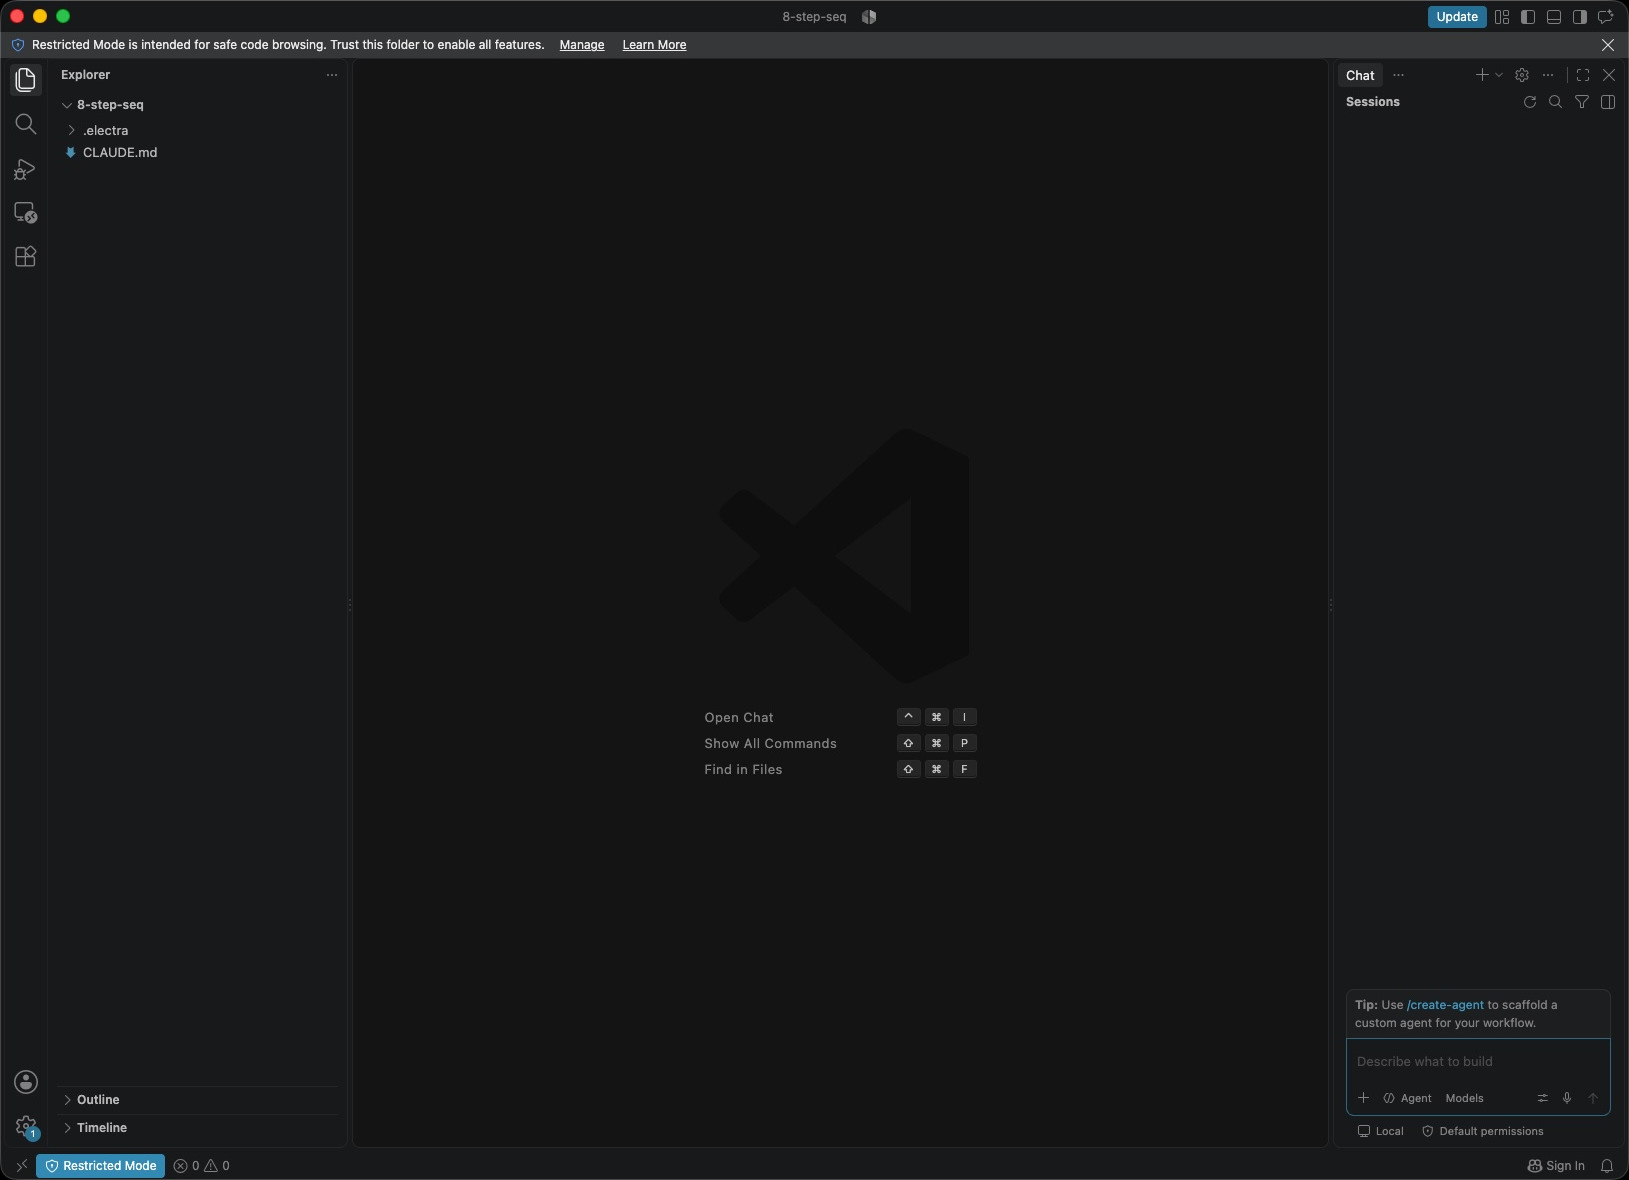Screen dimensions: 1629x1180
Task: Toggle the sessions sidebar layout icon
Action: click(1608, 102)
